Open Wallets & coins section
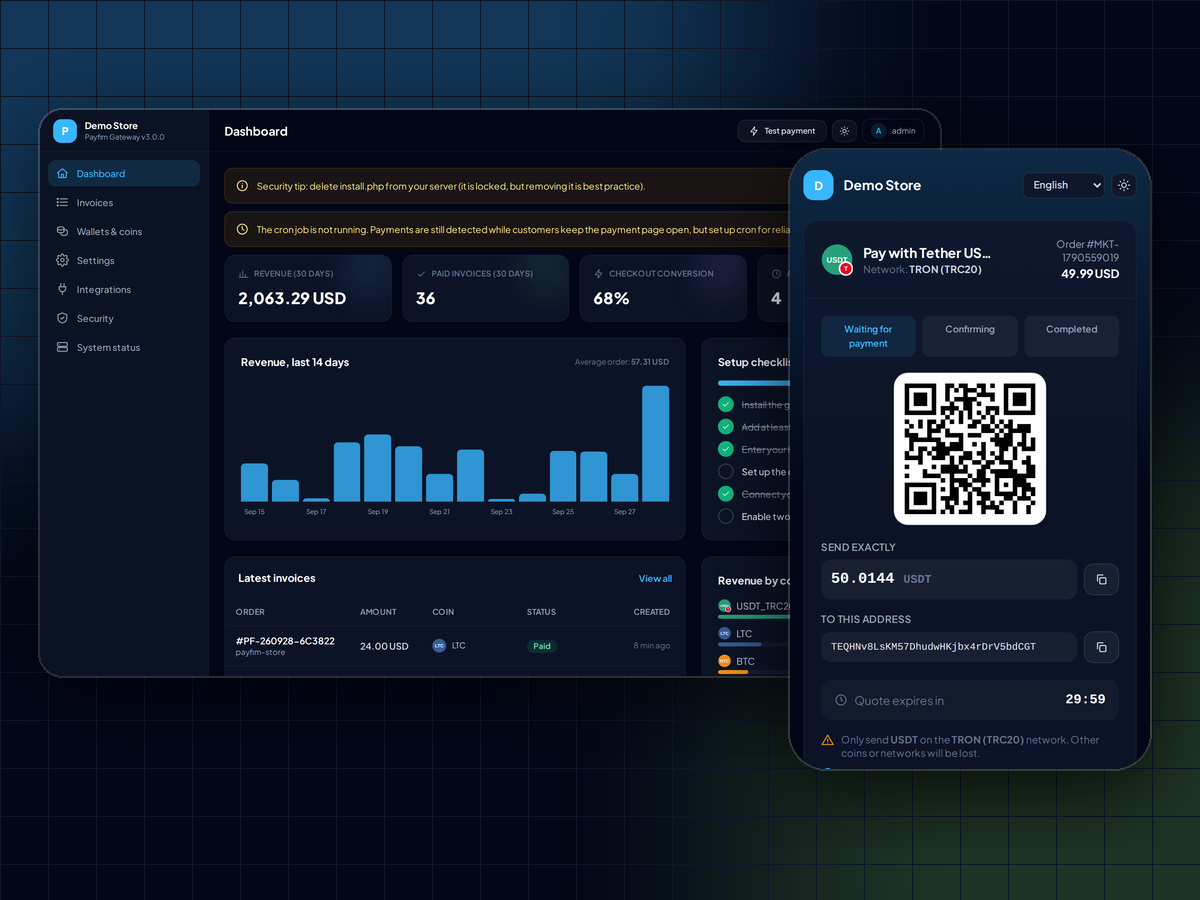The image size is (1200, 900). (x=124, y=231)
